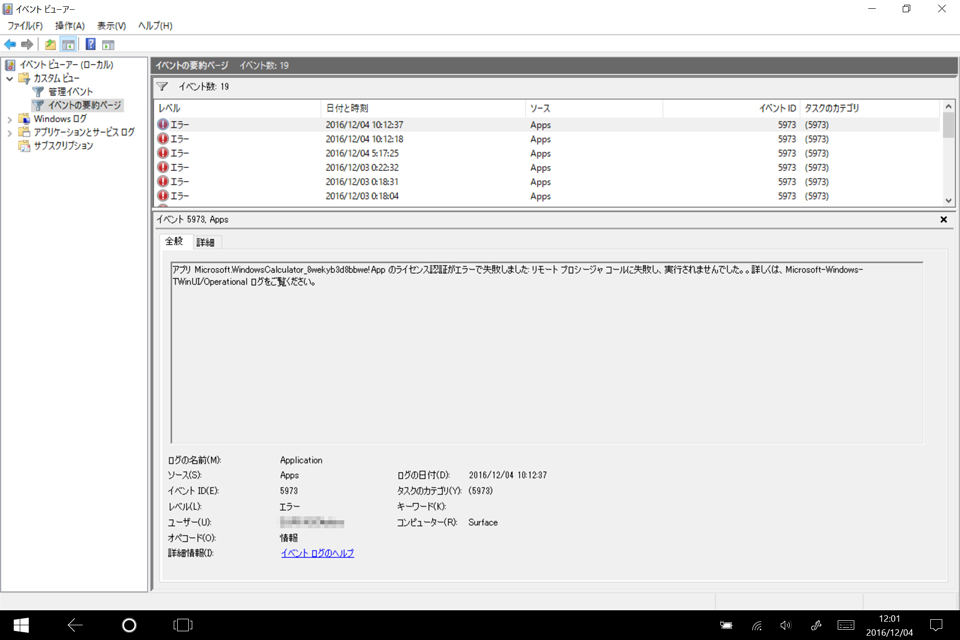This screenshot has width=960, height=640.
Task: Open the 表示(V) menu
Action: [111, 26]
